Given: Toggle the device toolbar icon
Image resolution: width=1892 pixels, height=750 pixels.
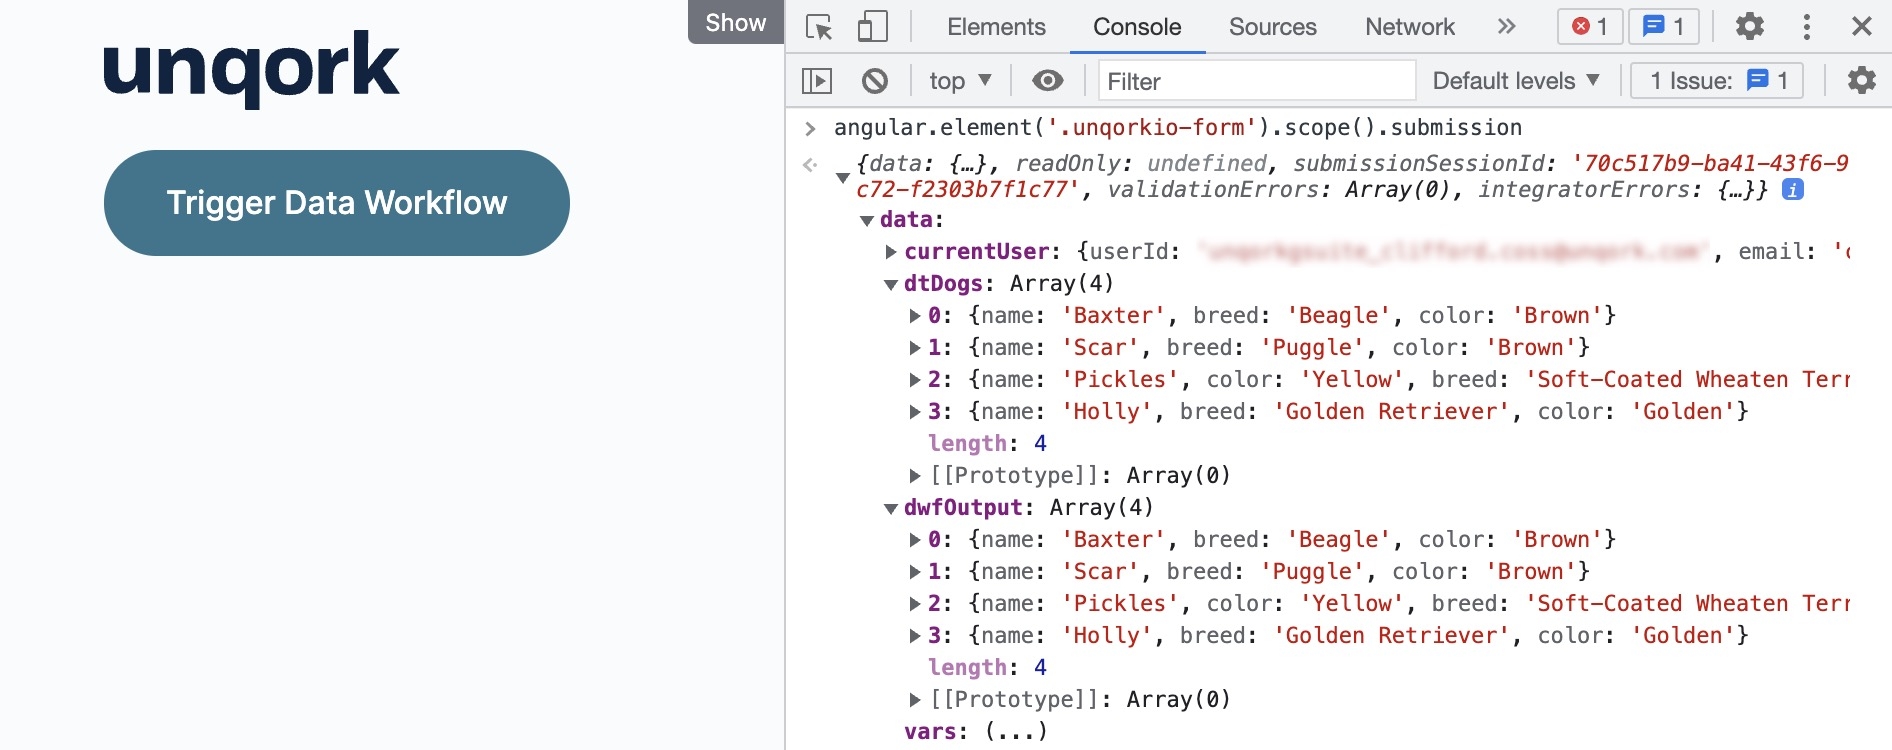Looking at the screenshot, I should (x=872, y=27).
